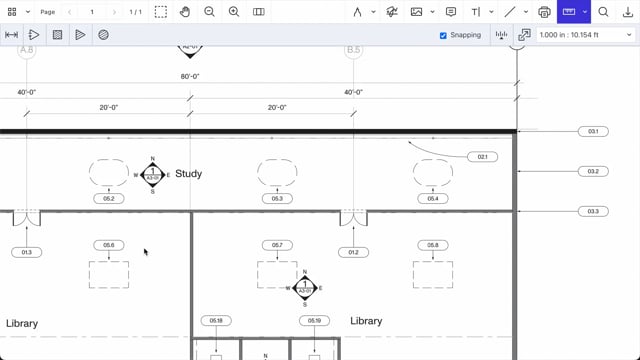Click the resize scale icon
Screen dimensions: 640x360
click(524, 35)
